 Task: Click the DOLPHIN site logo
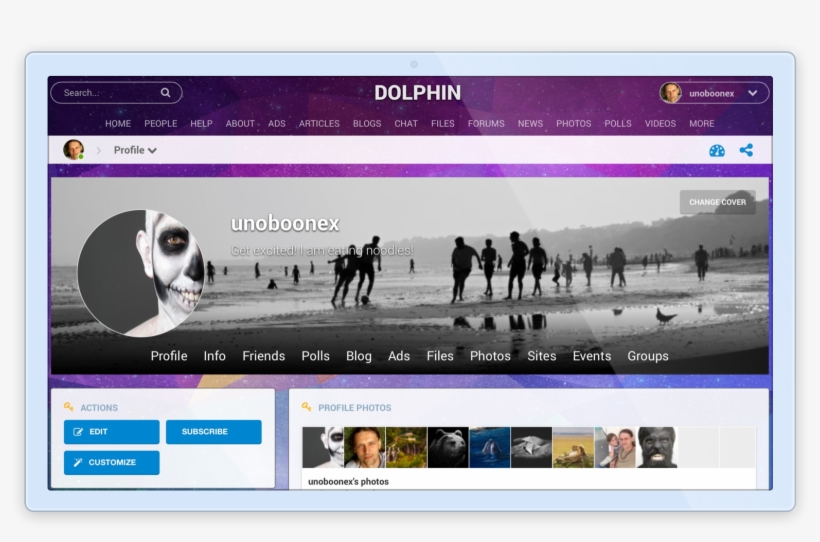click(x=417, y=93)
